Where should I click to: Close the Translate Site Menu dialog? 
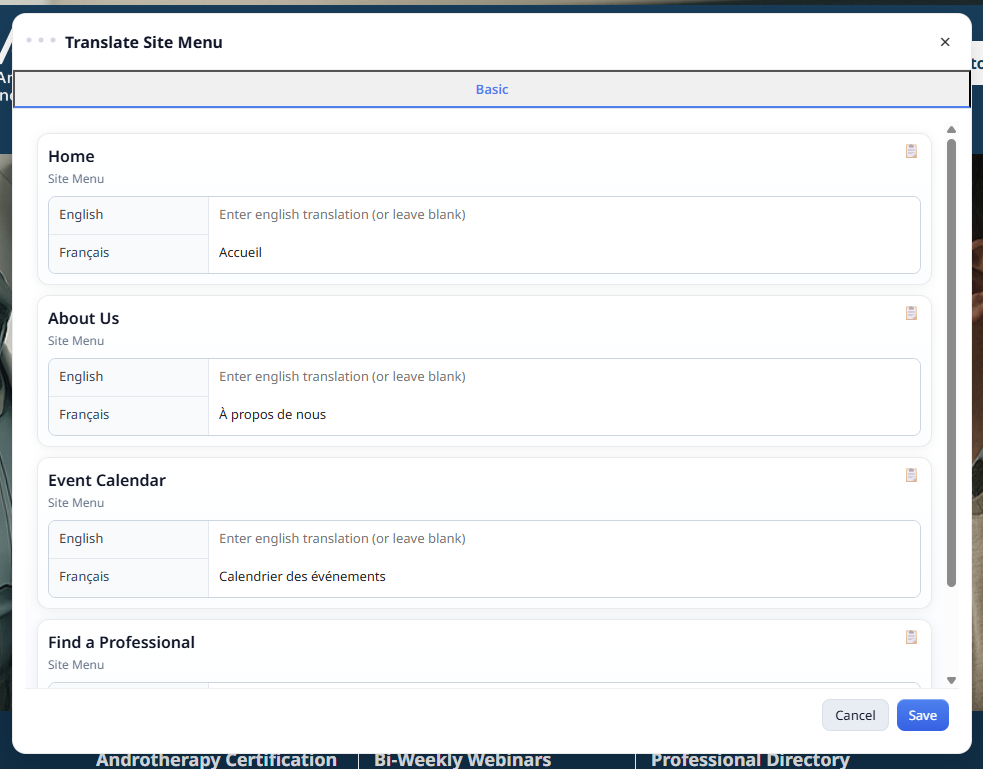pyautogui.click(x=945, y=42)
